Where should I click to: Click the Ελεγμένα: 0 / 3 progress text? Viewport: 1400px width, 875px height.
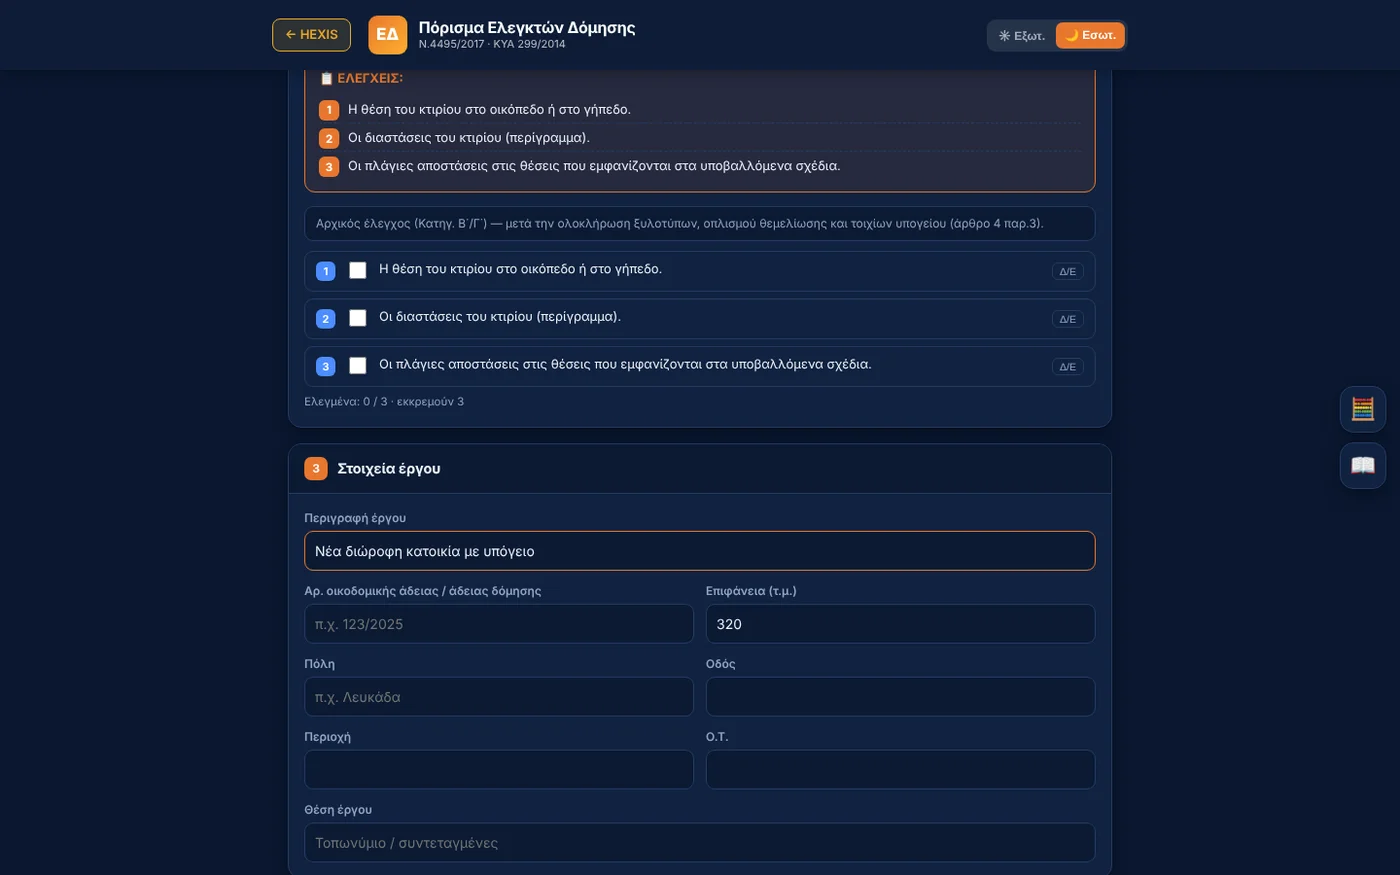384,402
